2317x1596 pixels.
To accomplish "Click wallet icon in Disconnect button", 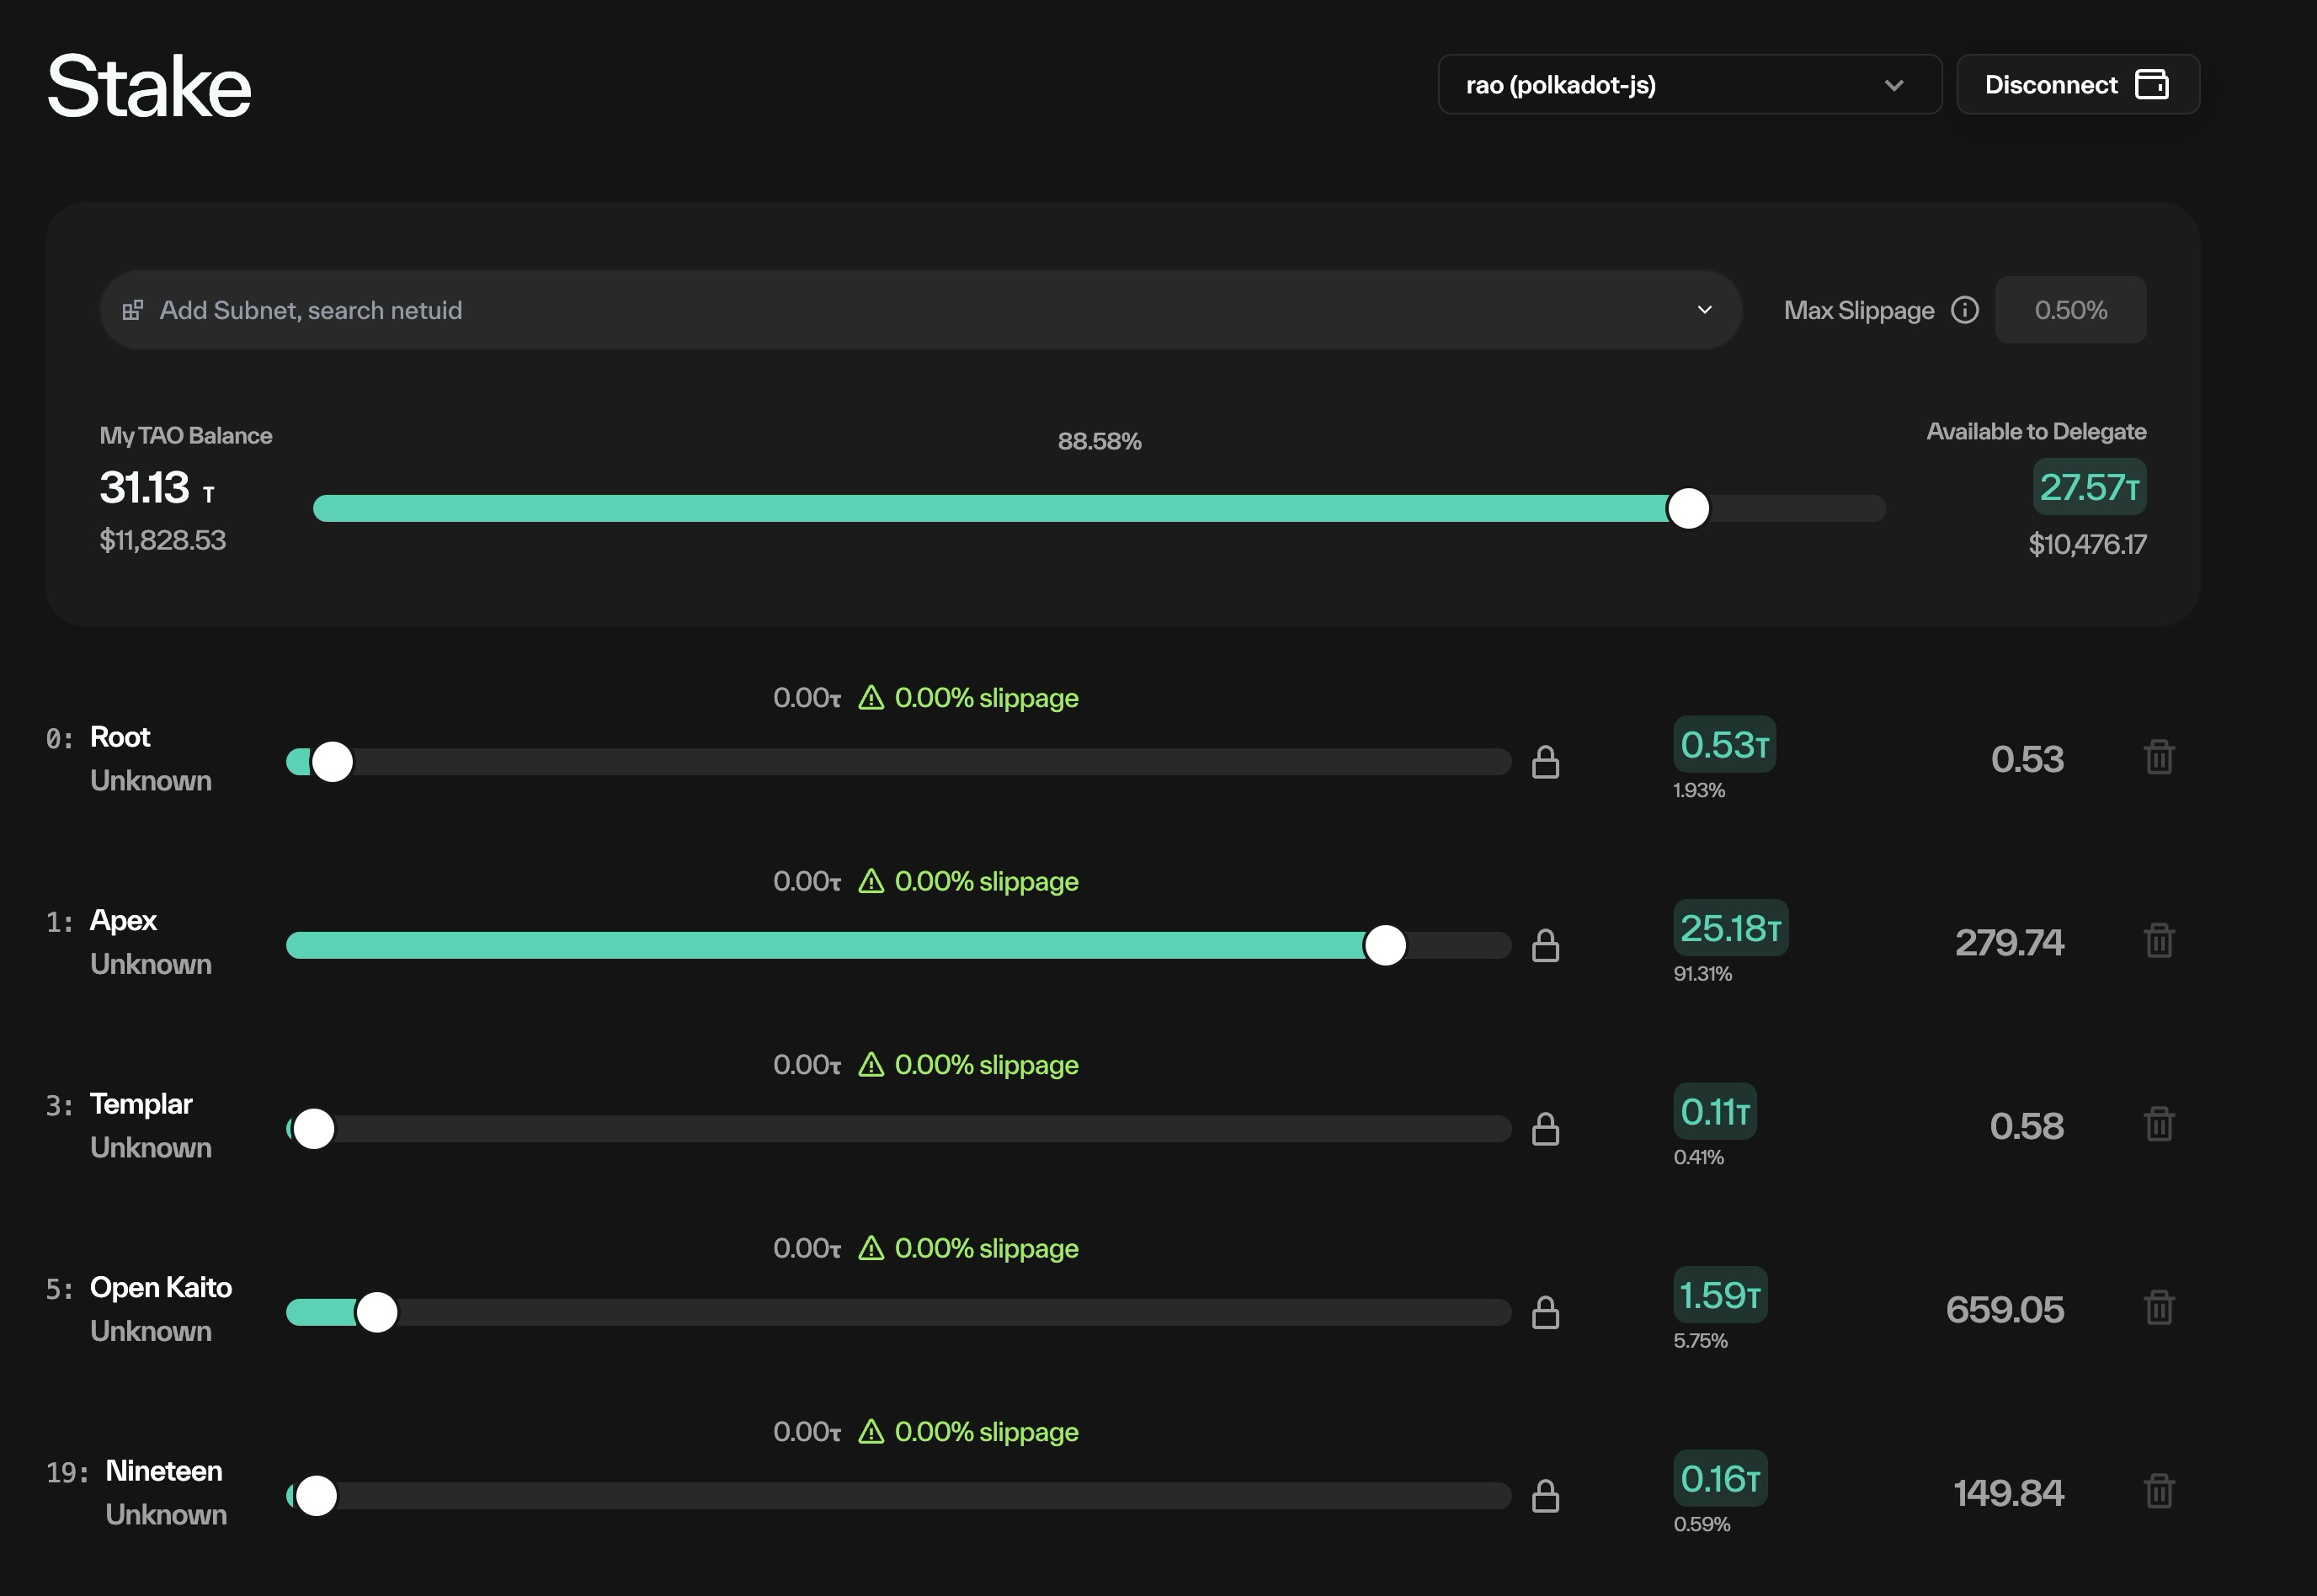I will (x=2151, y=84).
